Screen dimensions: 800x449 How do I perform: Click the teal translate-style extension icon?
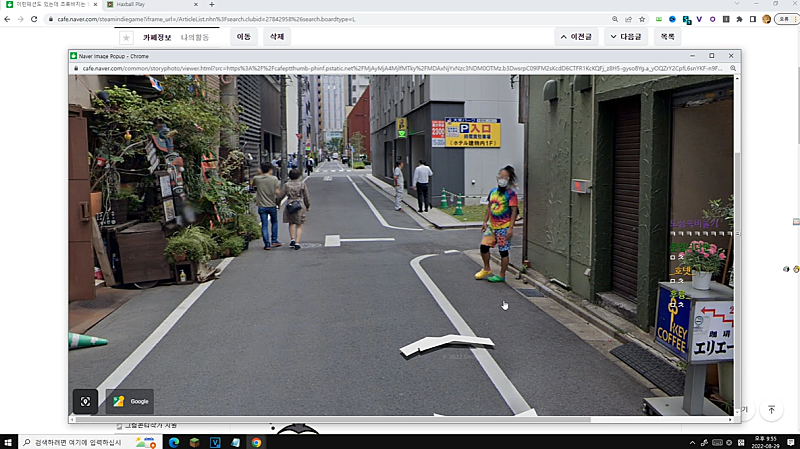point(687,20)
